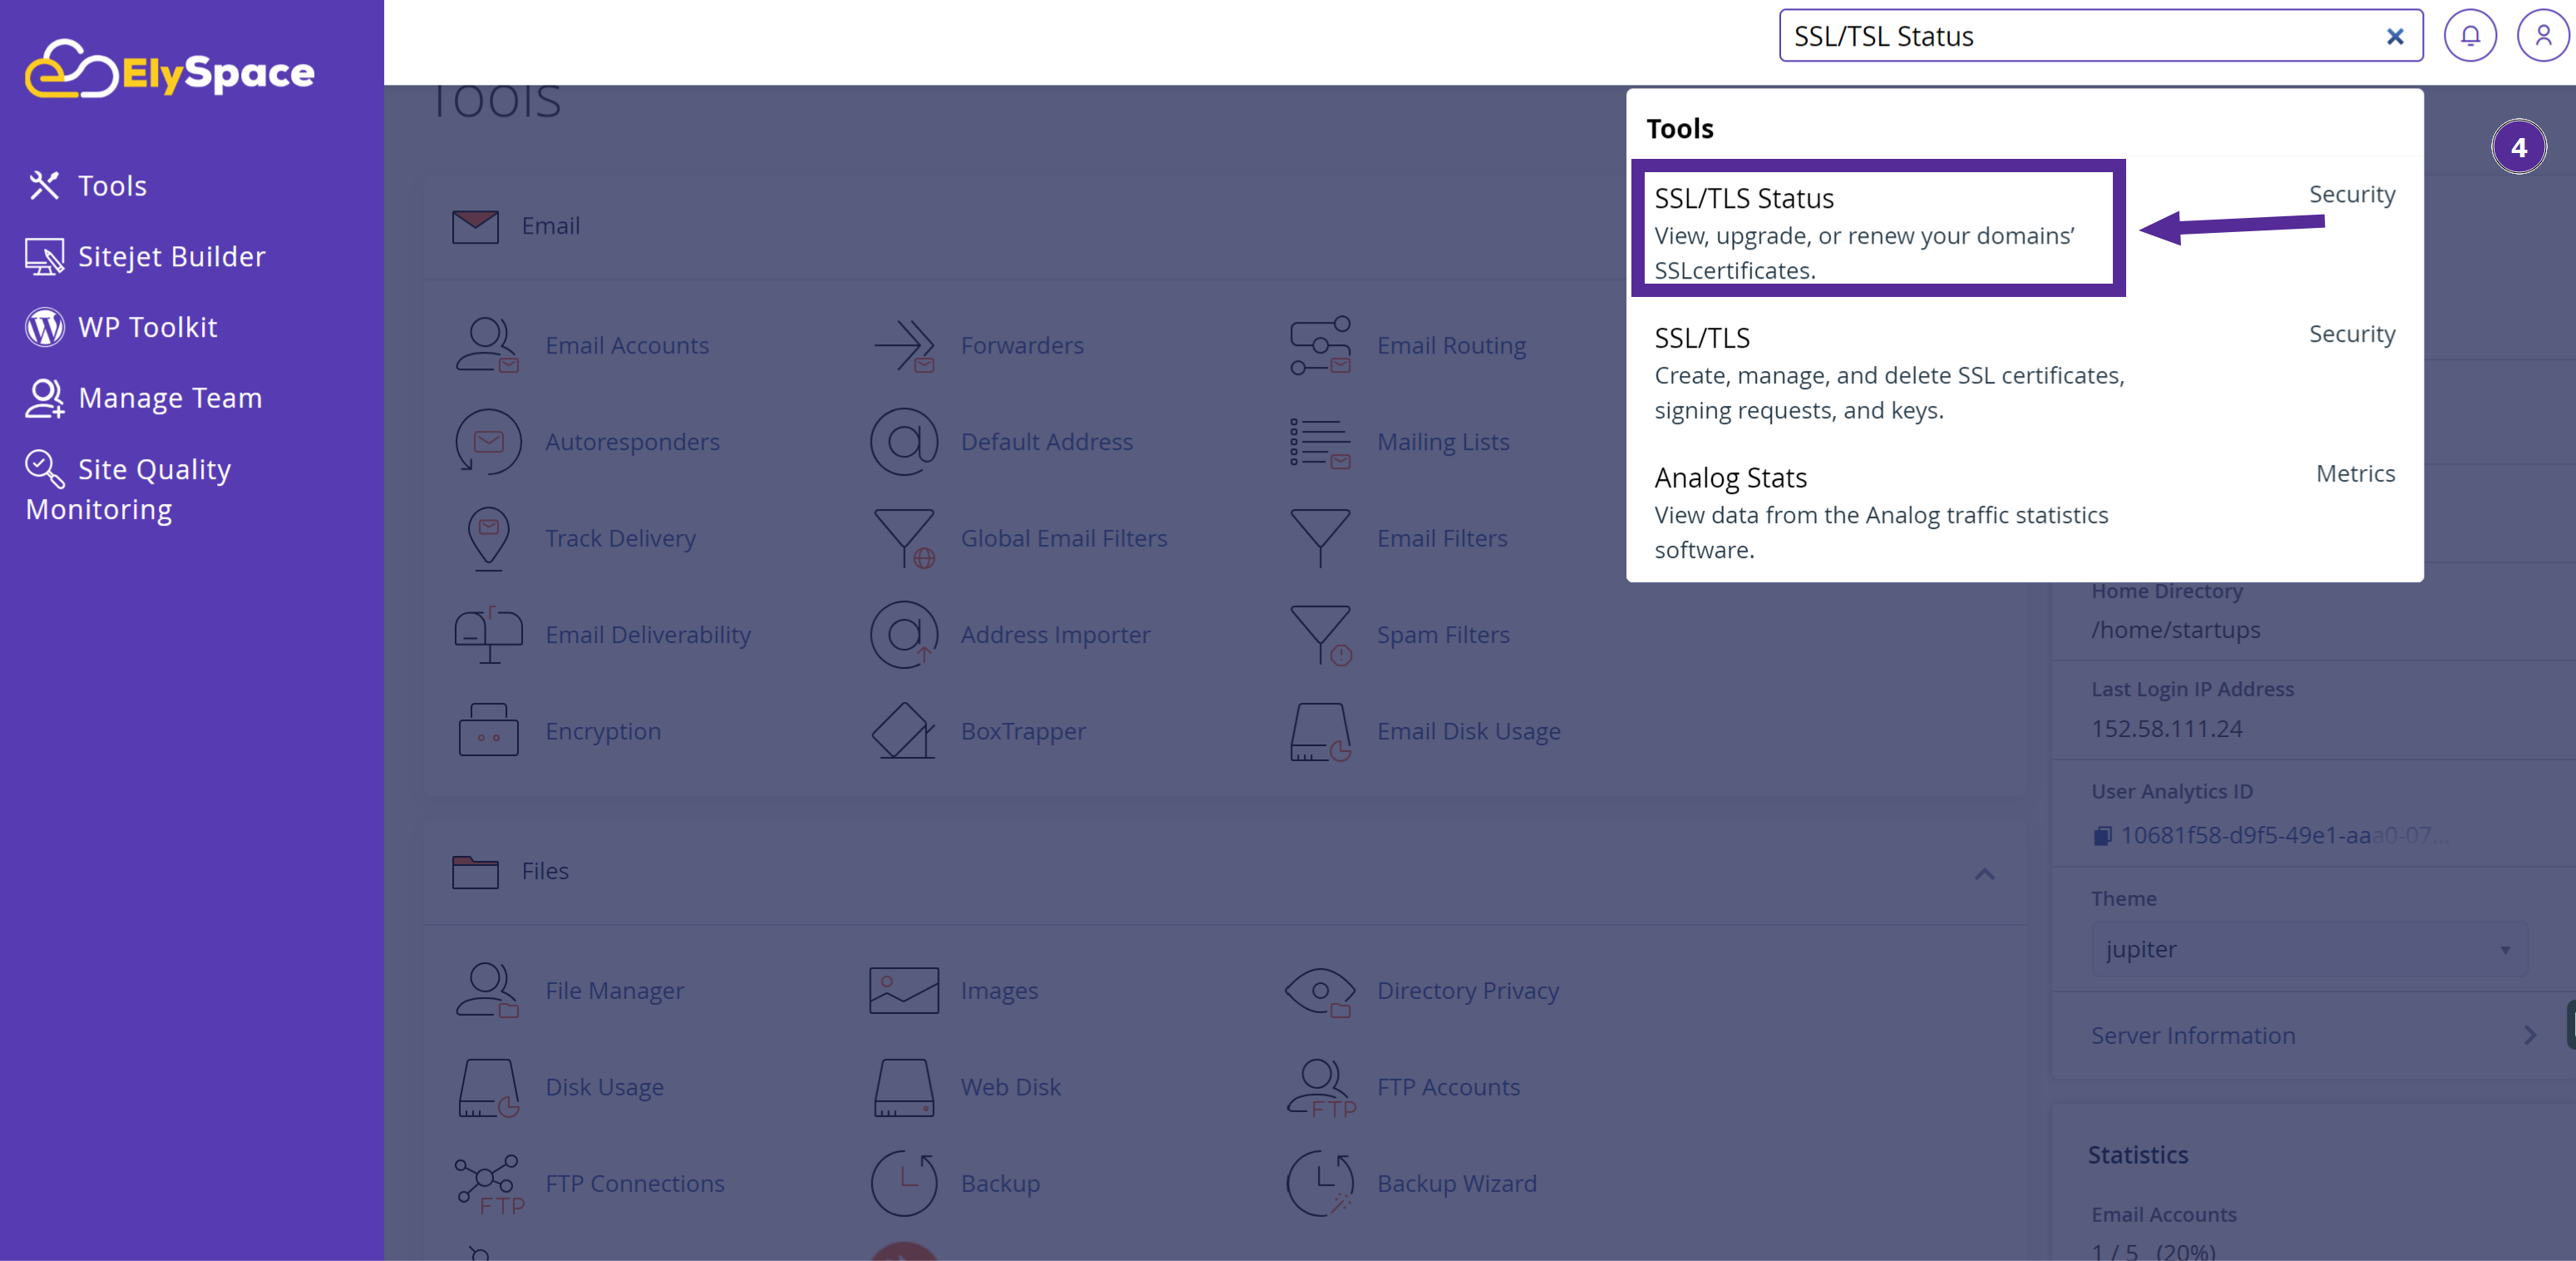Expand the Files section chevron
Image resolution: width=2576 pixels, height=1261 pixels.
(1986, 873)
